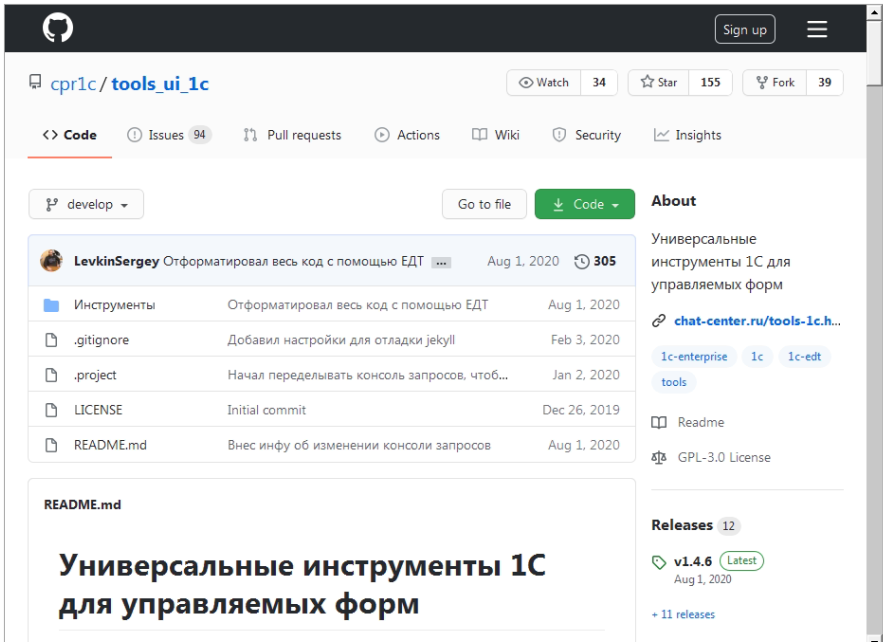Viewport: 883px width, 642px height.
Task: Open the 1c-enterprise topic tag
Action: [x=694, y=356]
